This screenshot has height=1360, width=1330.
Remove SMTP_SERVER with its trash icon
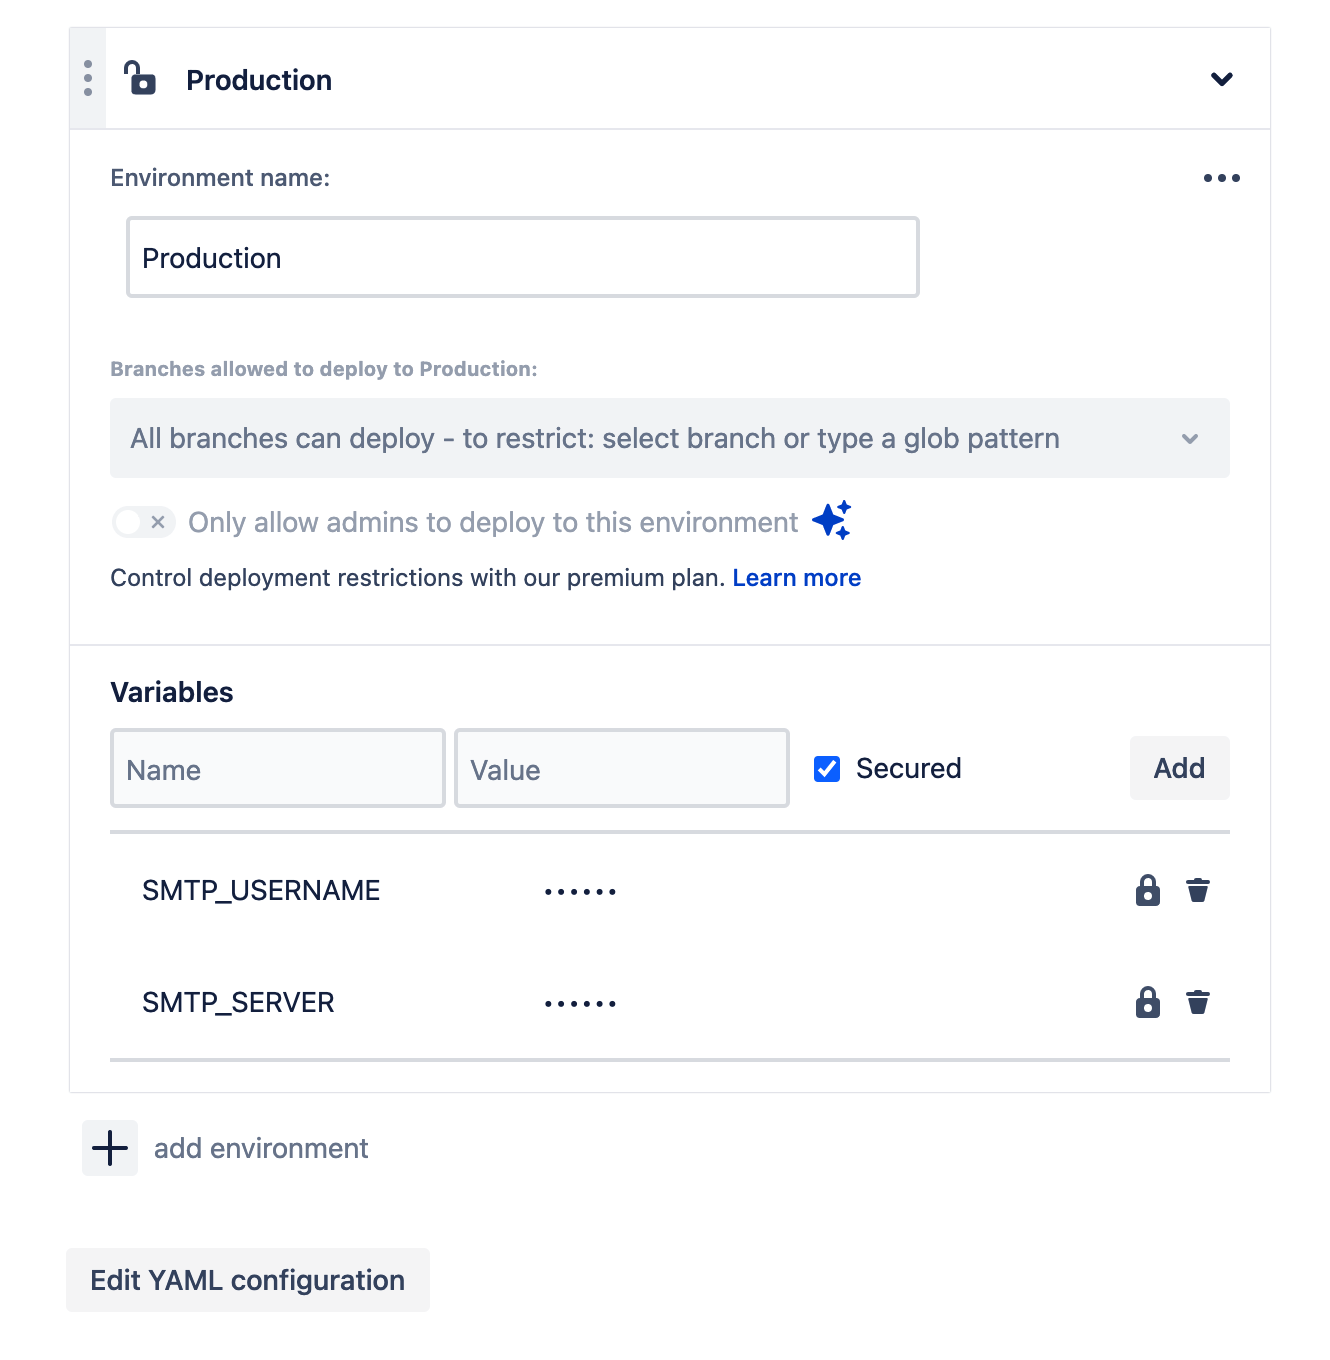pos(1198,1002)
